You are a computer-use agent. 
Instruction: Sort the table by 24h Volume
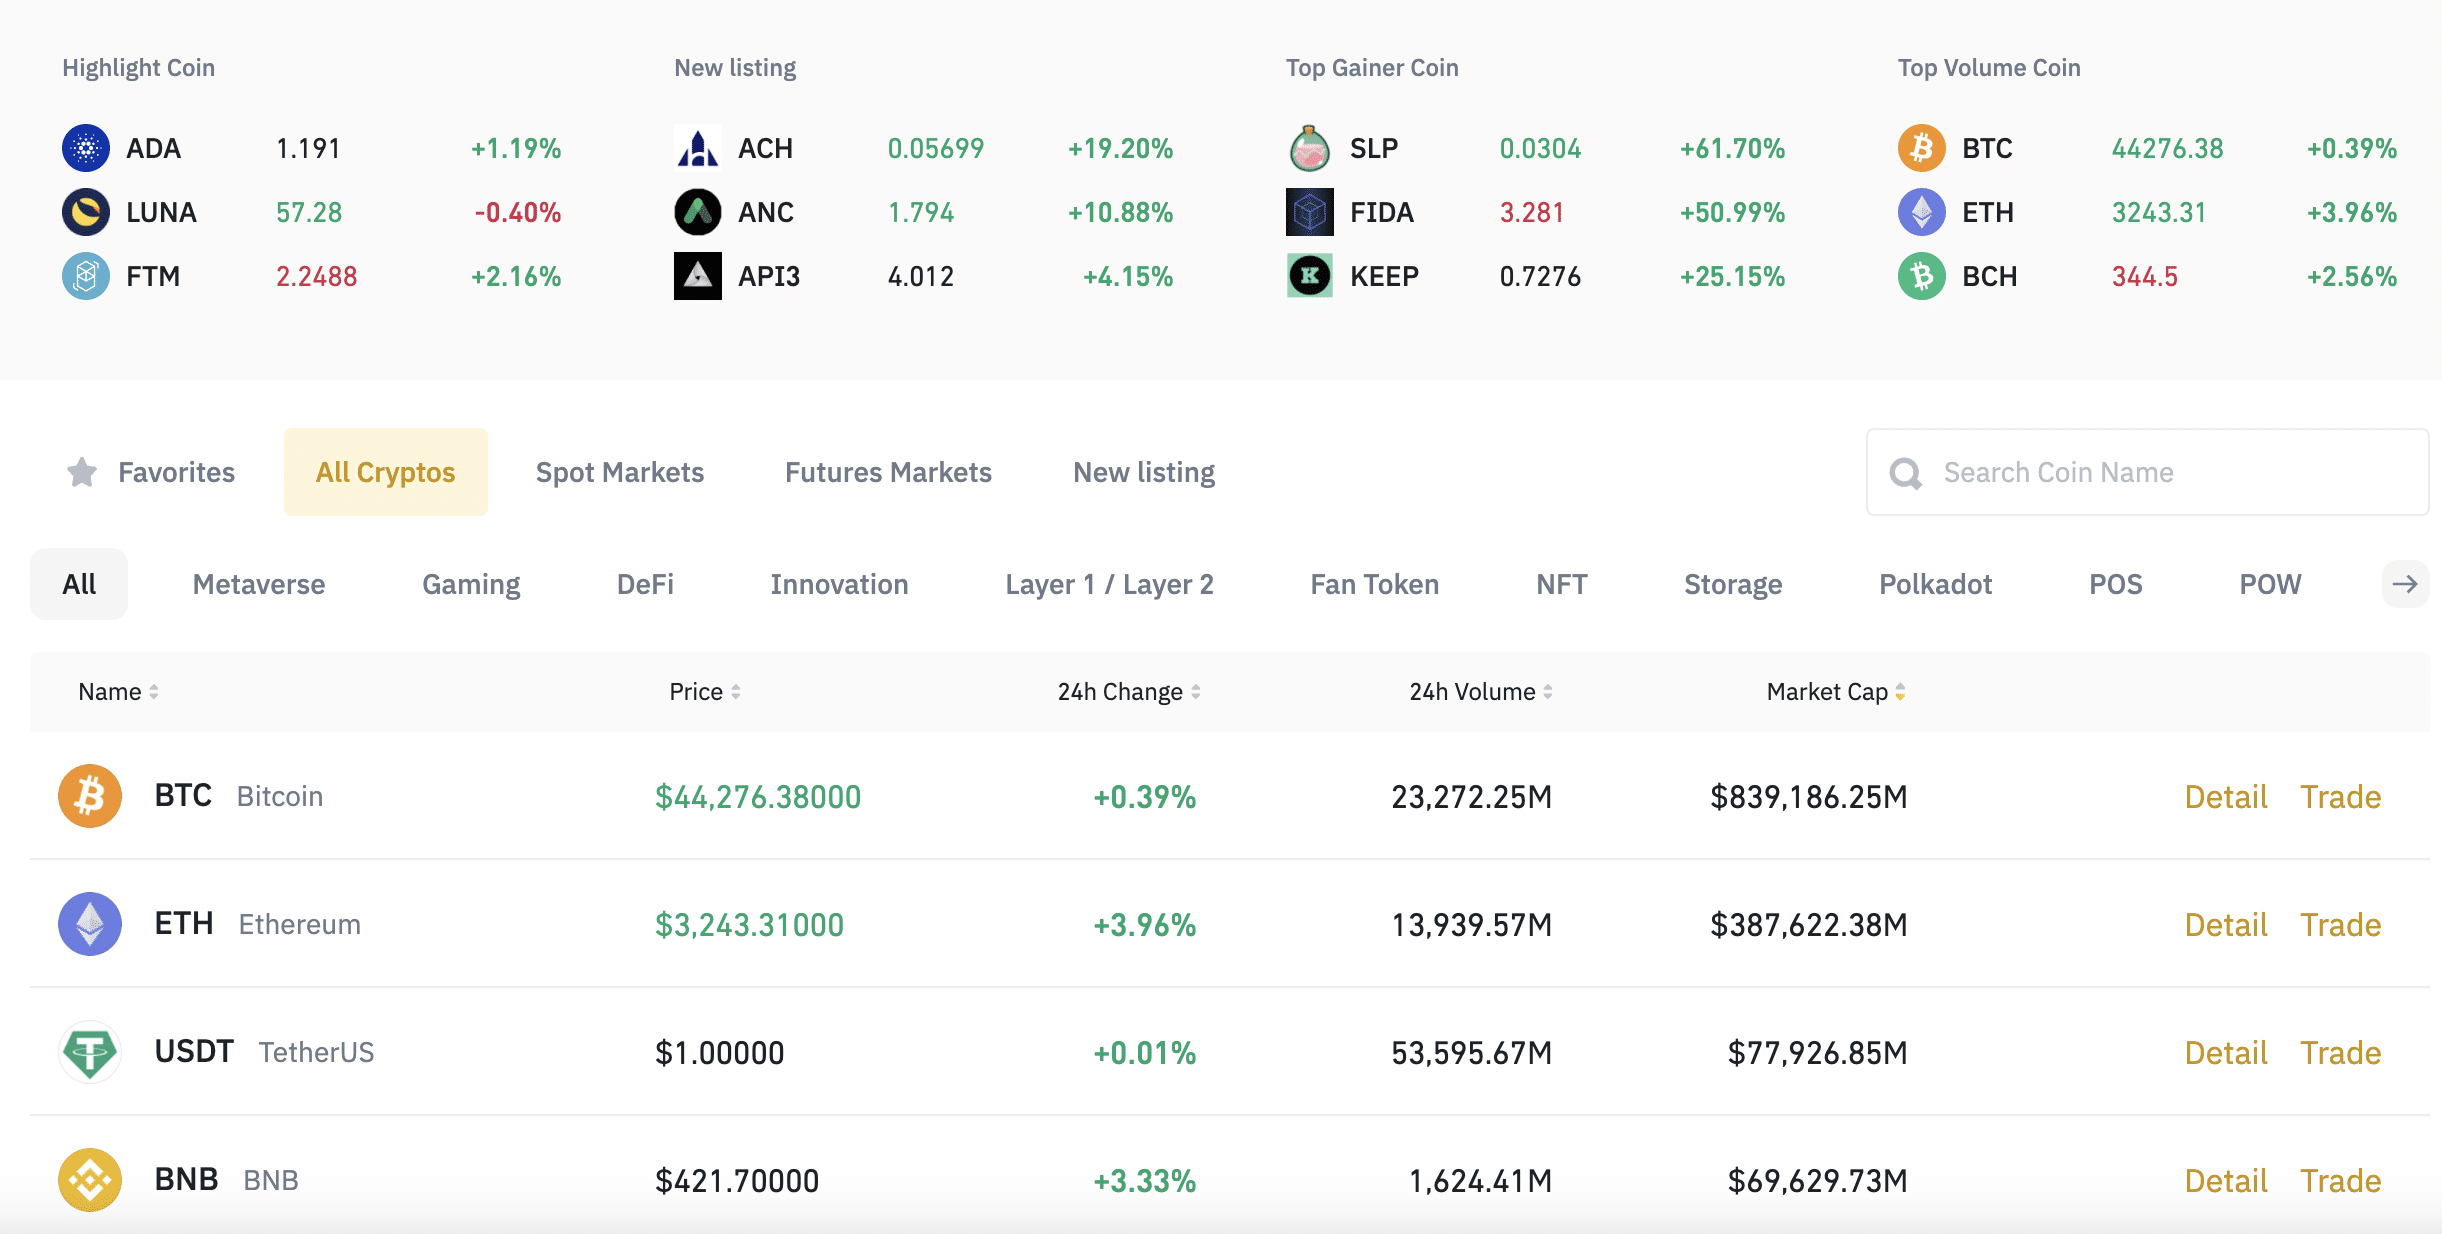pos(1481,692)
